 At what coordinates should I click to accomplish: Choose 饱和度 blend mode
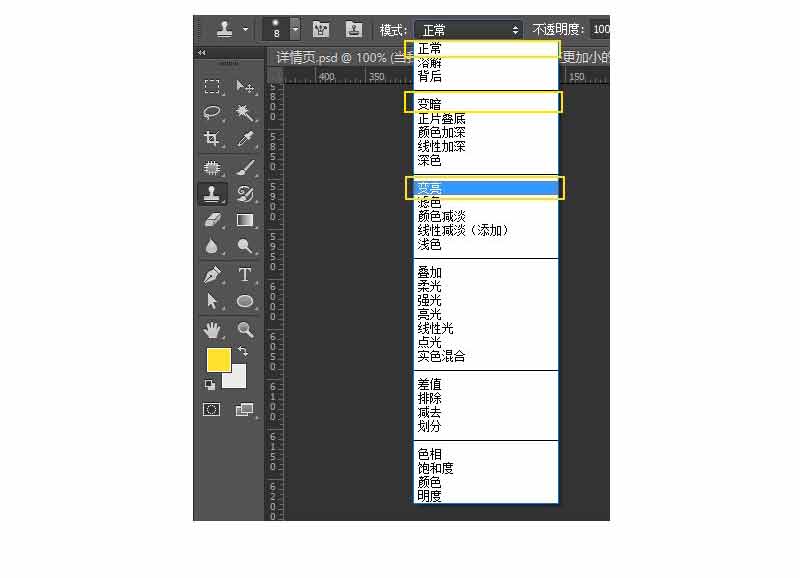pos(486,468)
